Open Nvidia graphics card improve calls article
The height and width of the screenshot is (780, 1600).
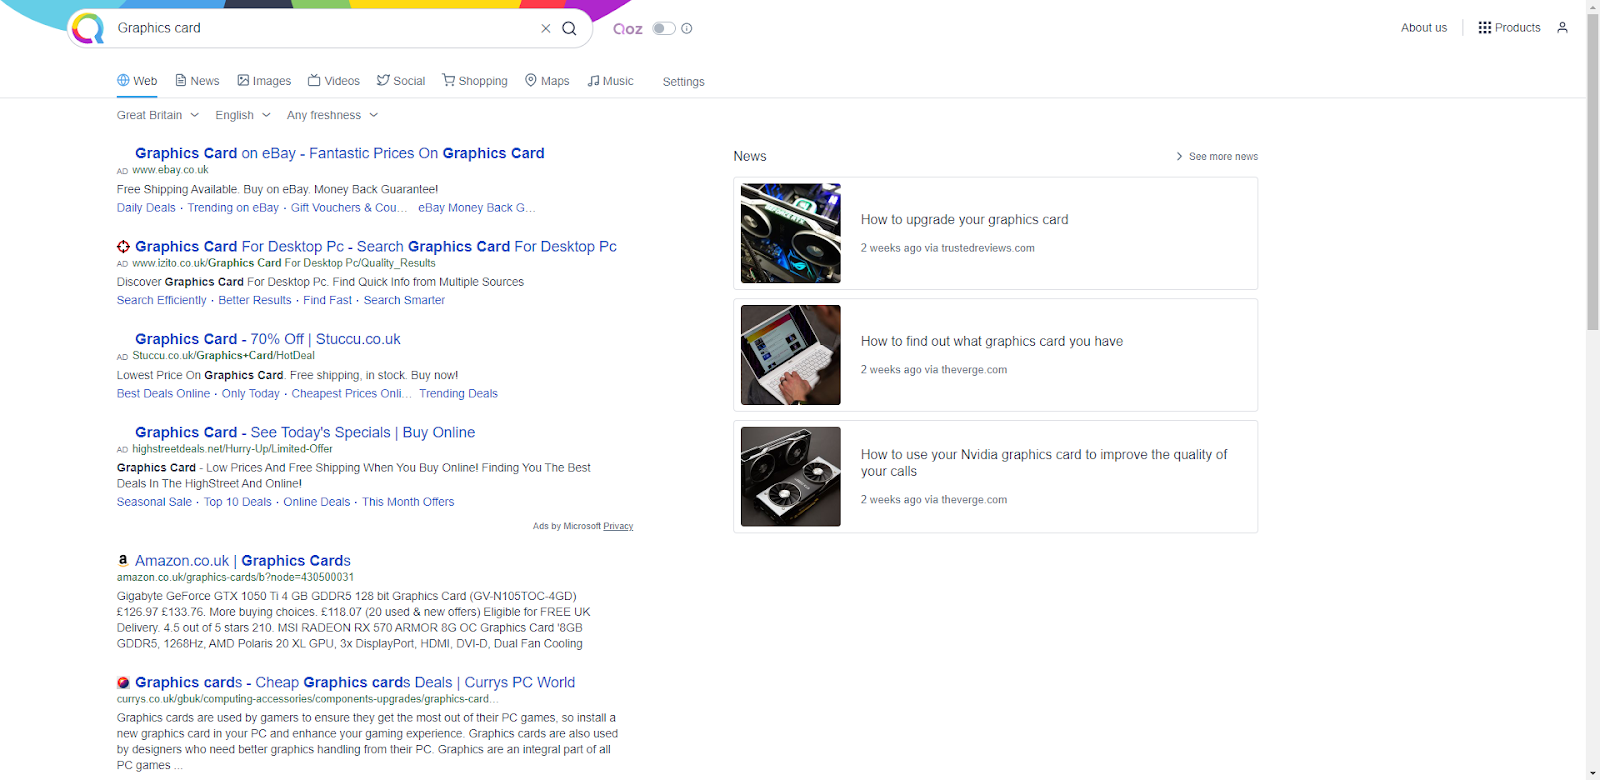[x=1044, y=463]
